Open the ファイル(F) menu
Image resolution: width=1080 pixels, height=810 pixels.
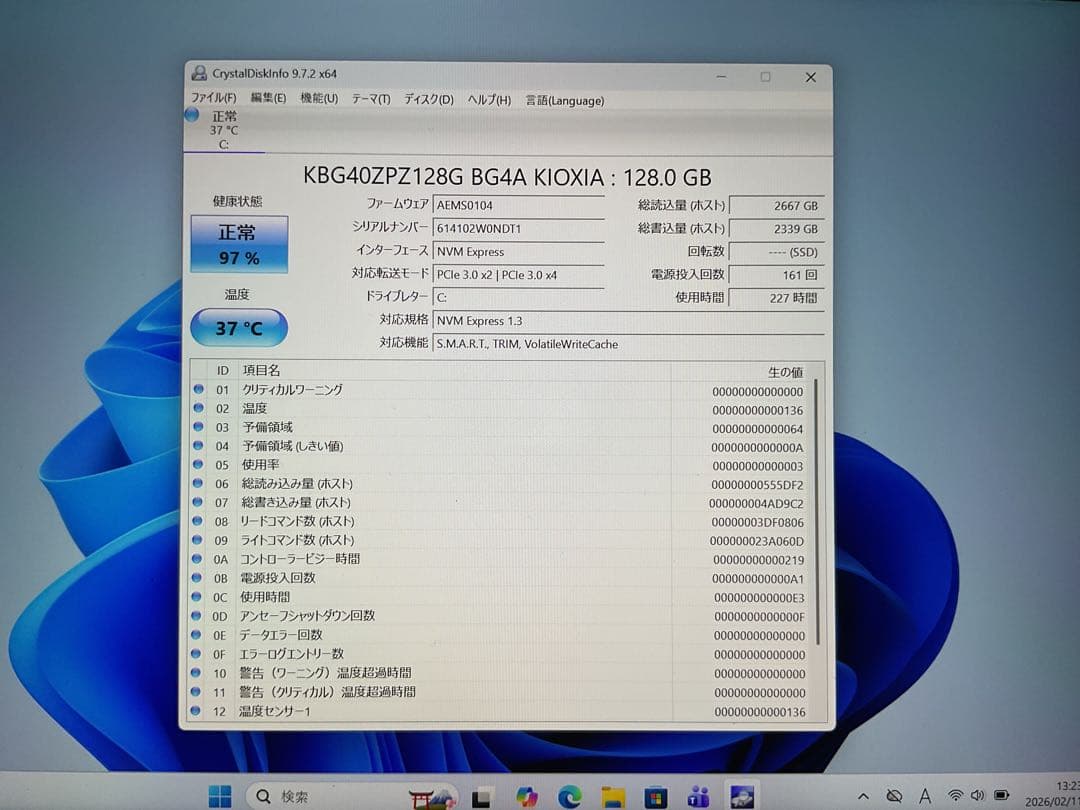(214, 98)
